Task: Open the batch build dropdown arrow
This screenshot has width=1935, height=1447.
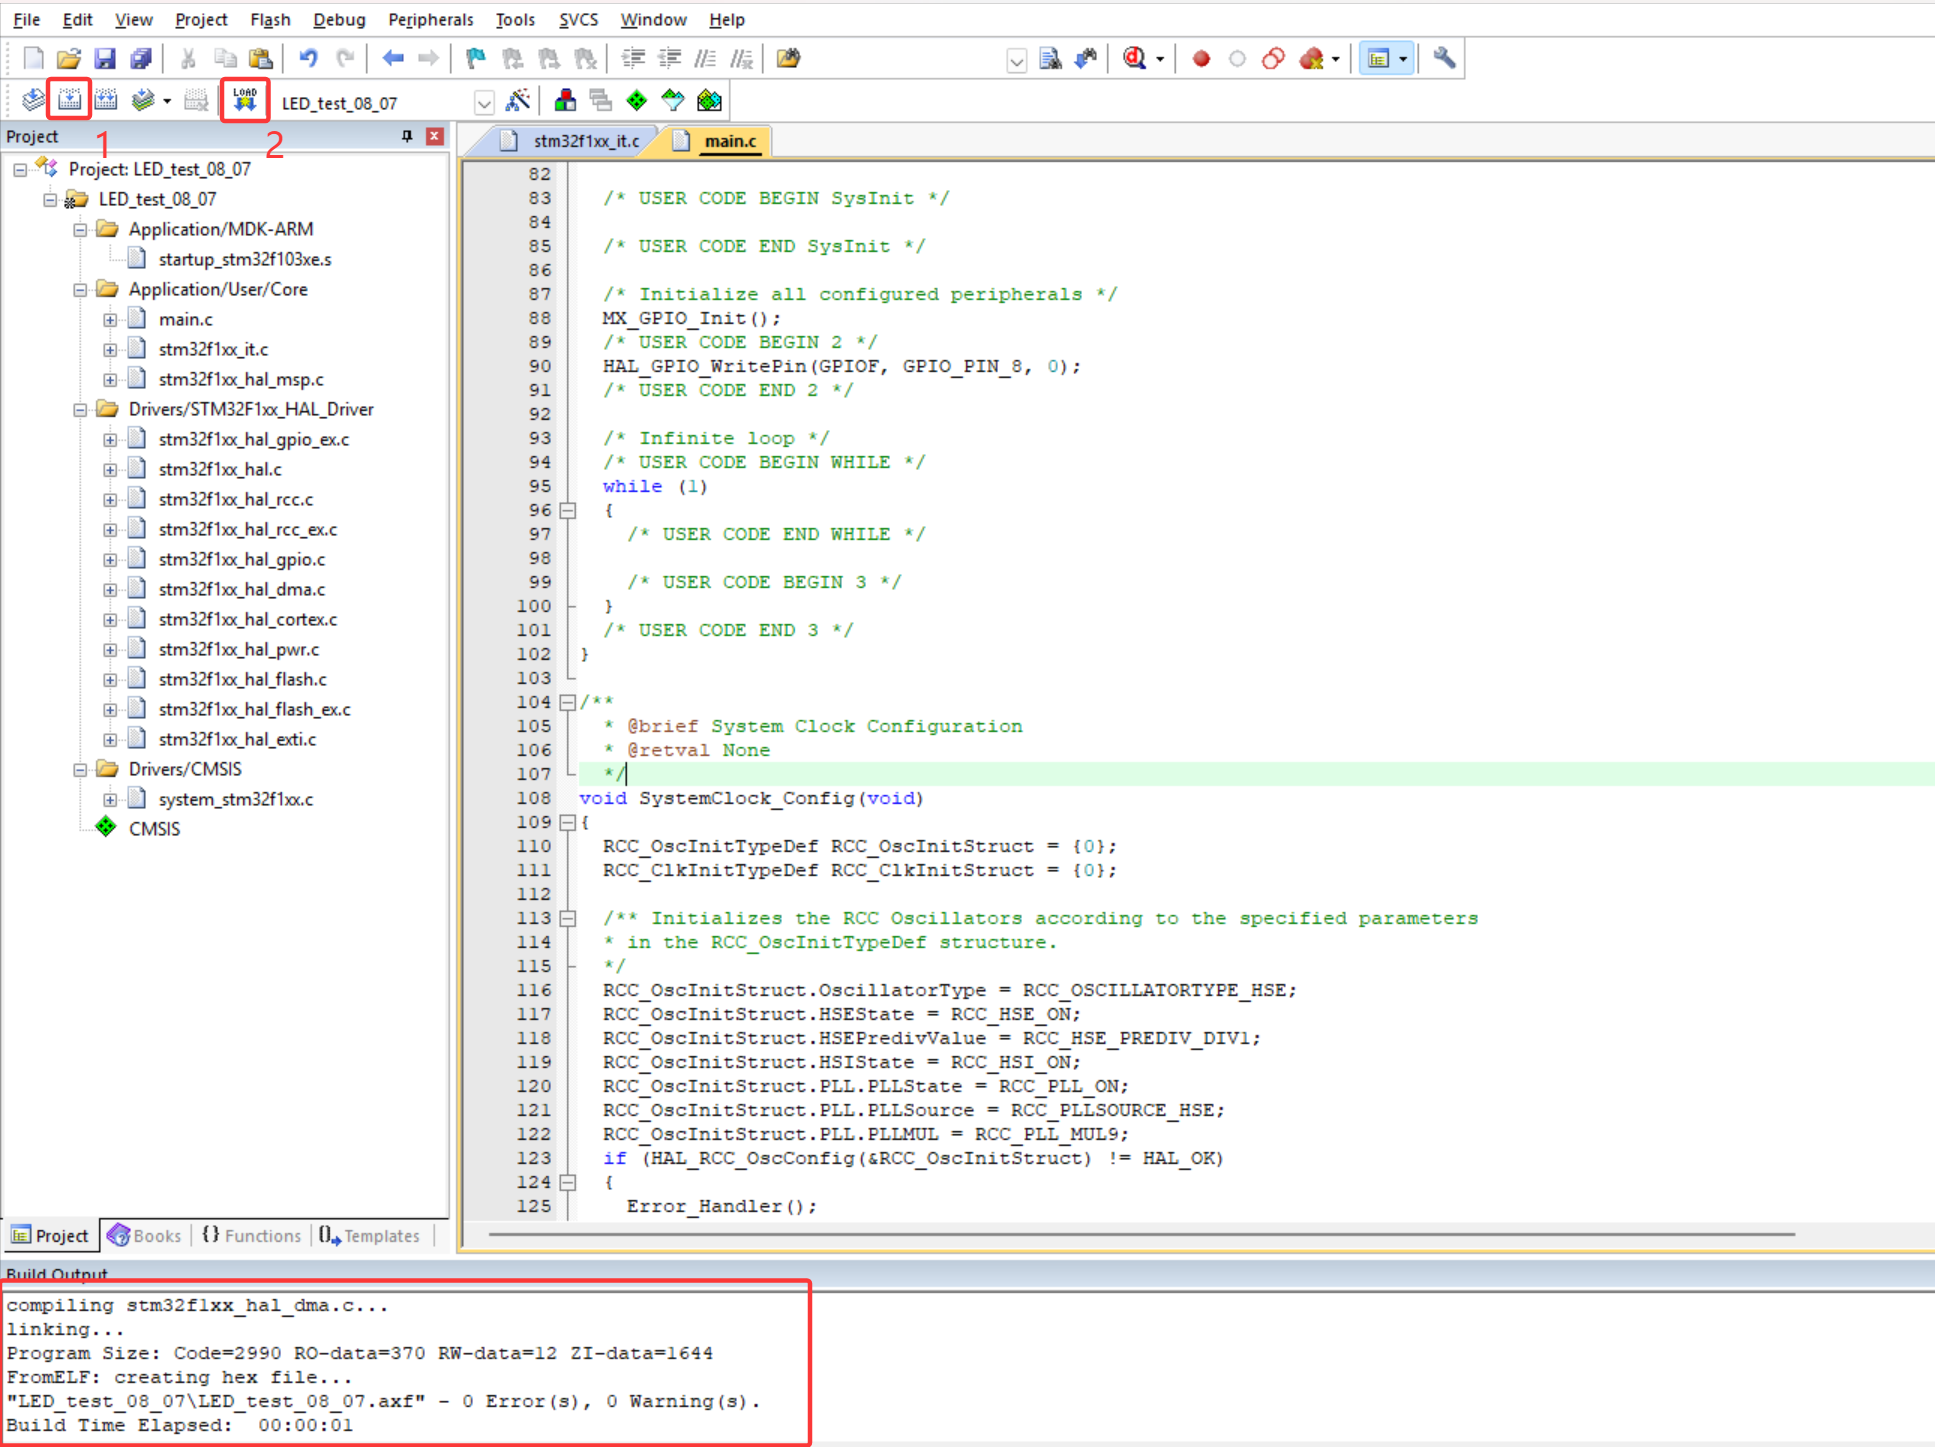Action: tap(167, 101)
